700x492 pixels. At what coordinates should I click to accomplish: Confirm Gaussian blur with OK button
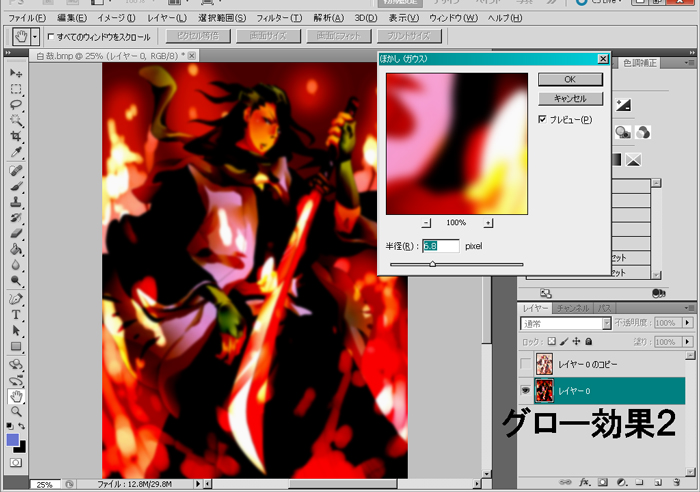click(x=569, y=79)
